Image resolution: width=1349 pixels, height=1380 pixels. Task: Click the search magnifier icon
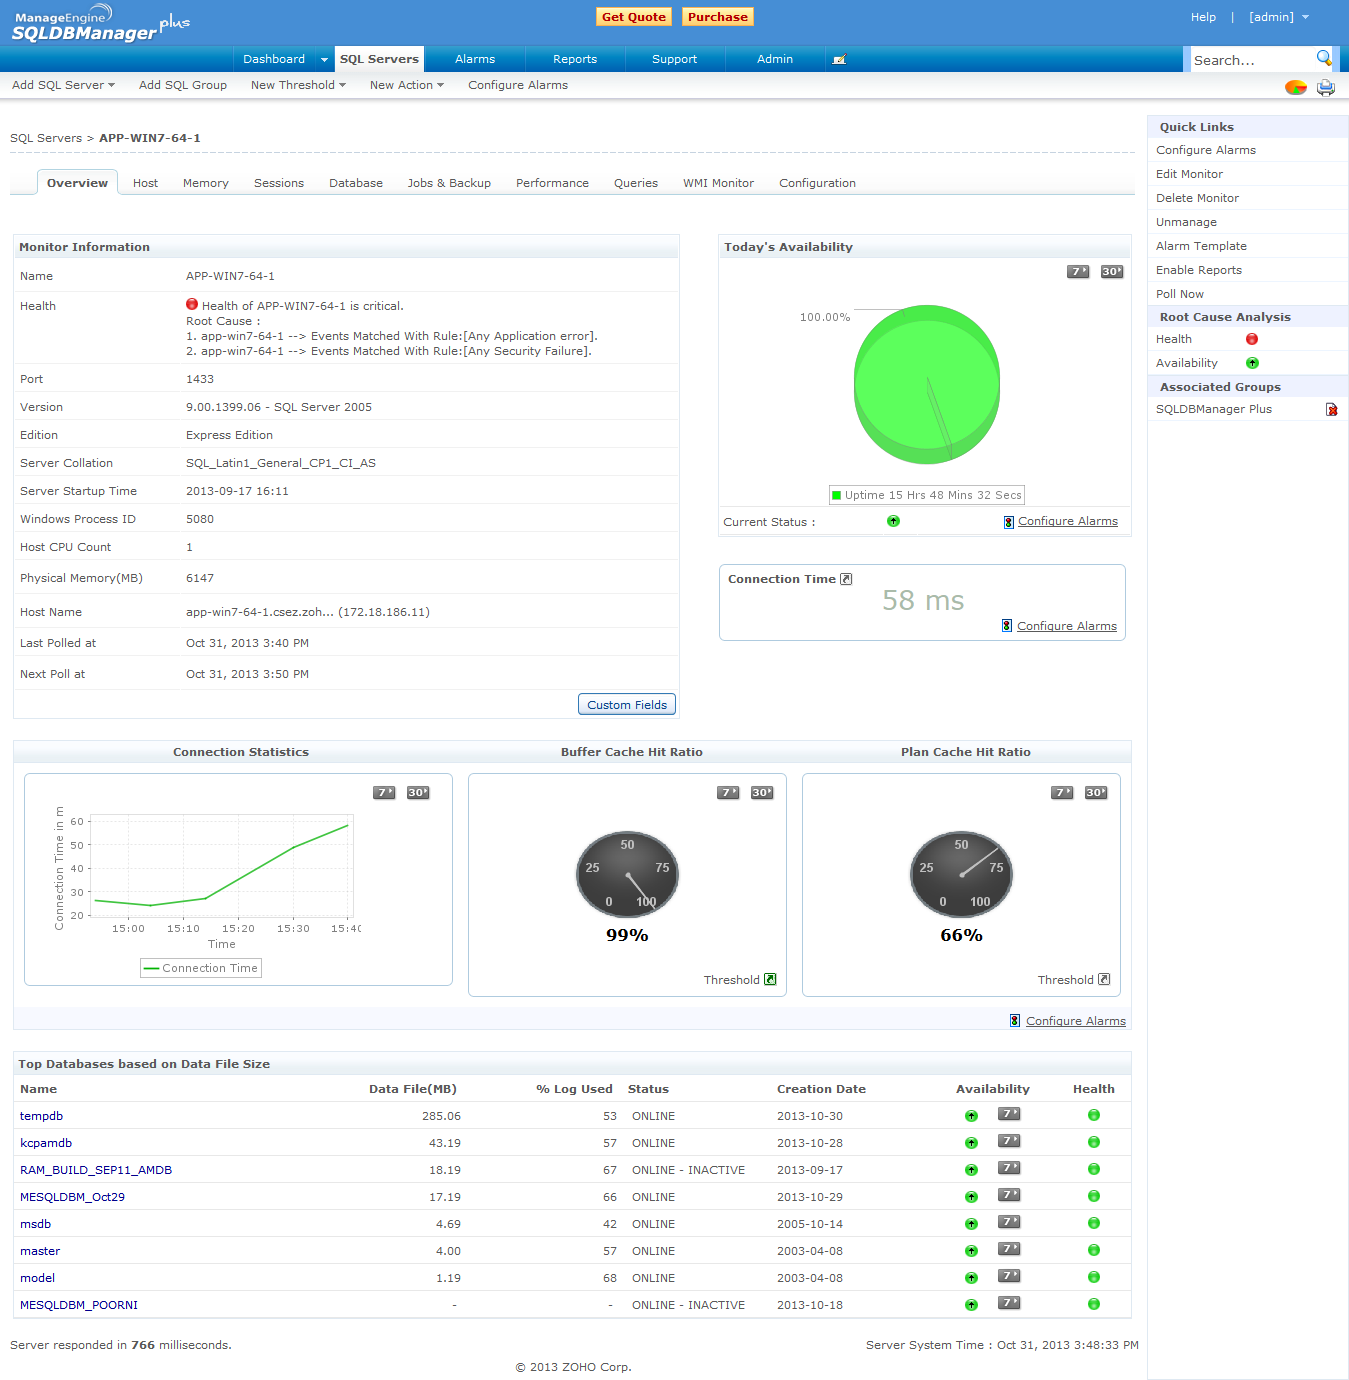[1324, 58]
